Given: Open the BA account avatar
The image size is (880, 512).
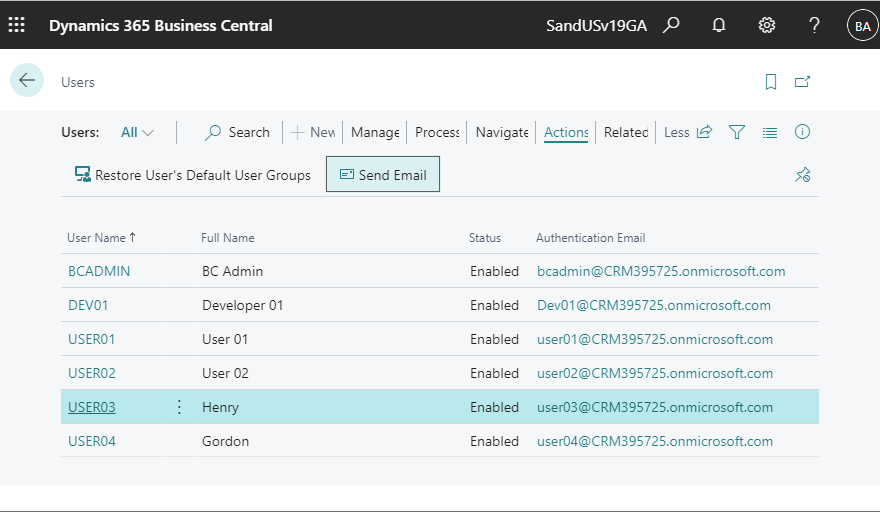Looking at the screenshot, I should click(863, 26).
